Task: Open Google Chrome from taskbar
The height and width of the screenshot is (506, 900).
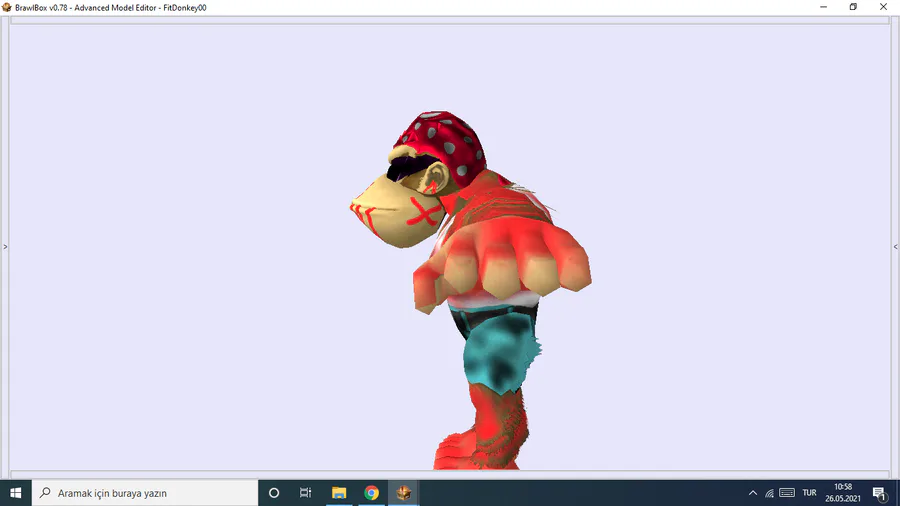Action: (371, 493)
